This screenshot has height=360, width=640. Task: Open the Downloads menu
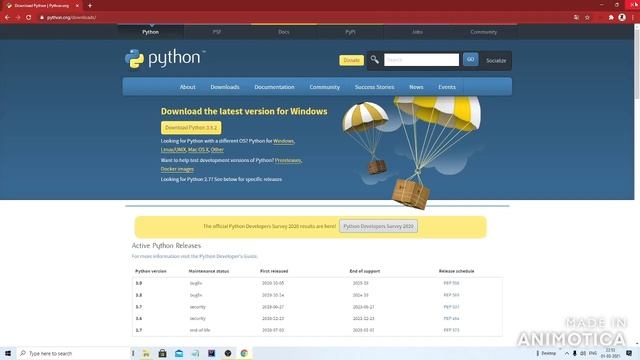[225, 87]
